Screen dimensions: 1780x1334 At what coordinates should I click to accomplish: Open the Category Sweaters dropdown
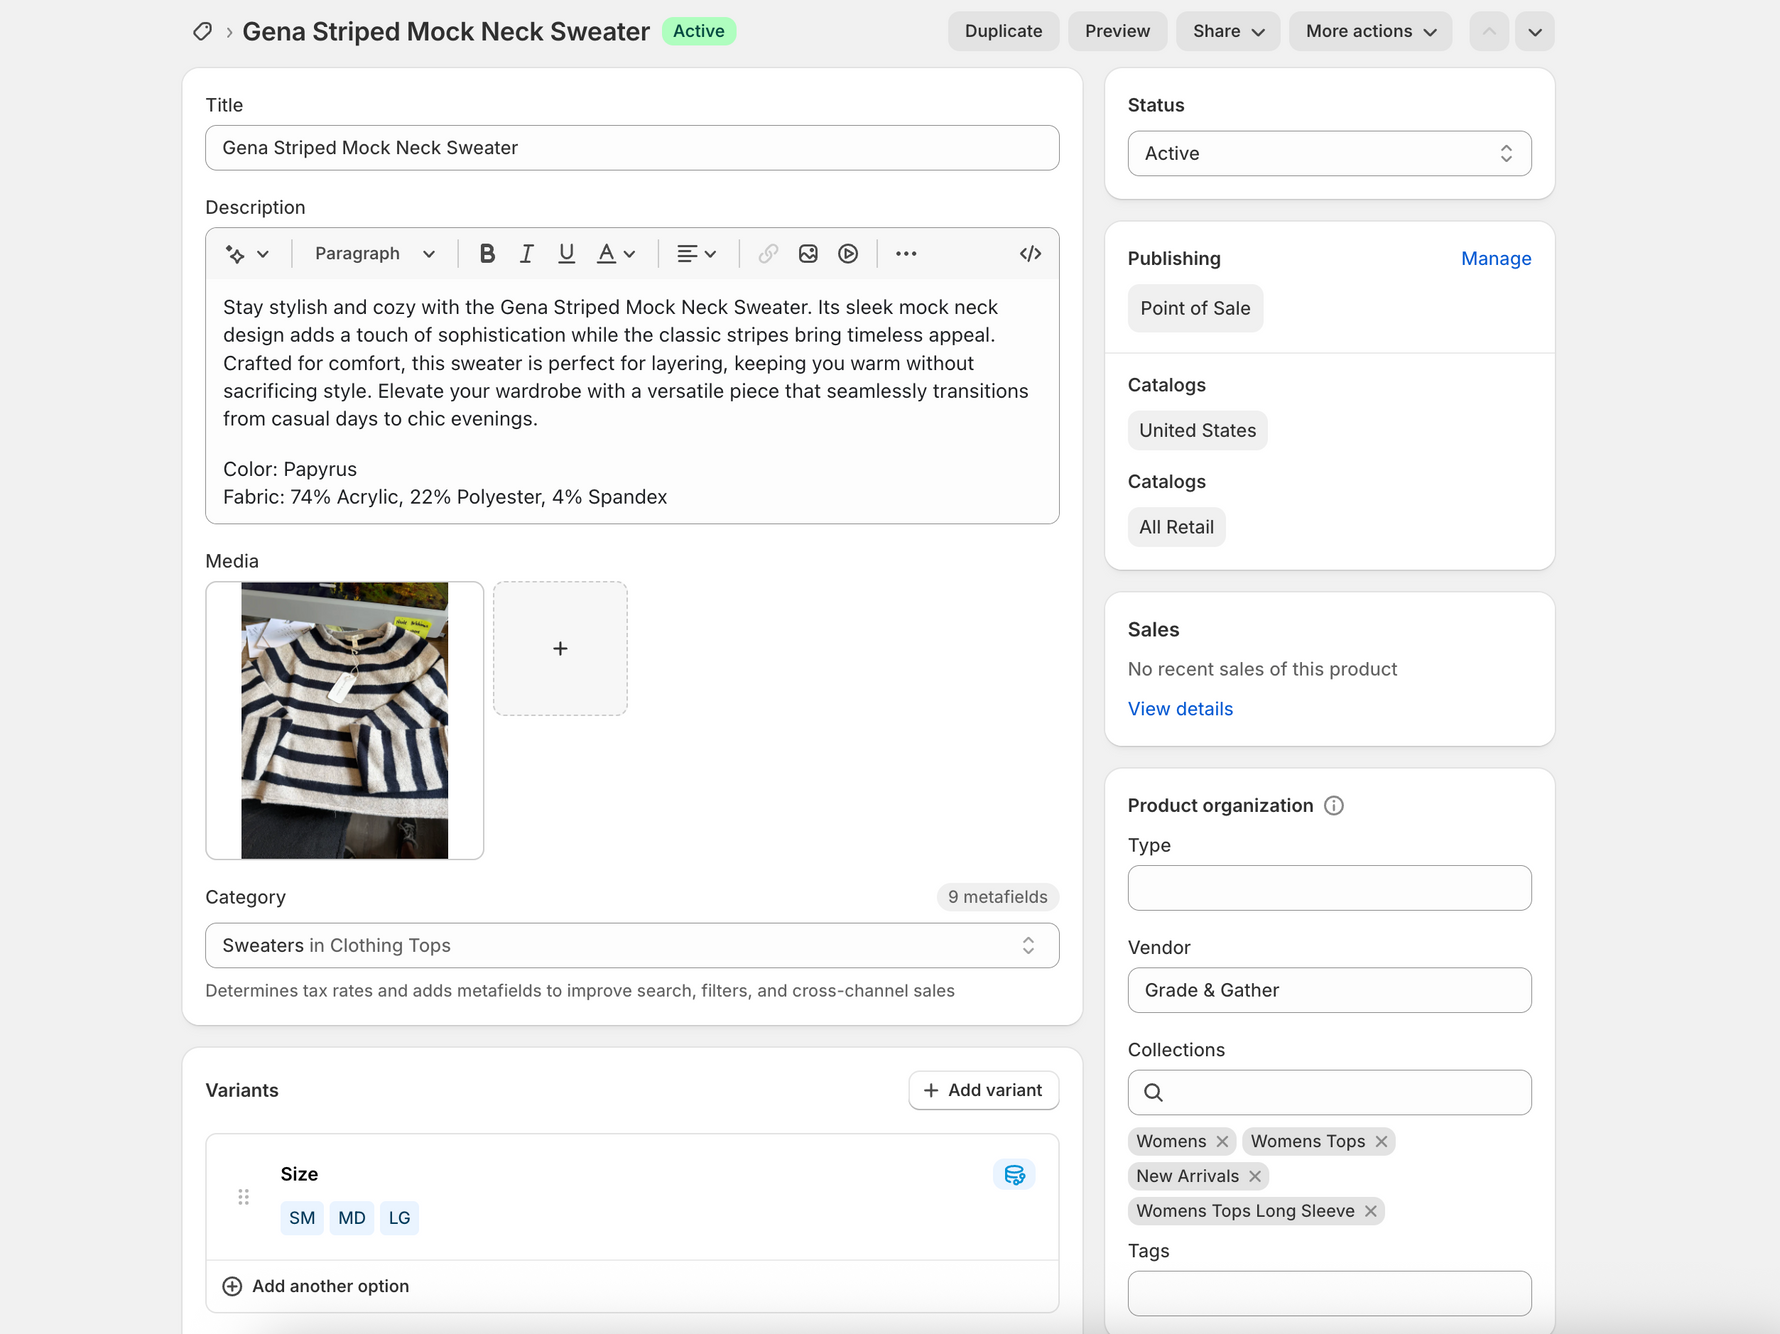pos(632,946)
